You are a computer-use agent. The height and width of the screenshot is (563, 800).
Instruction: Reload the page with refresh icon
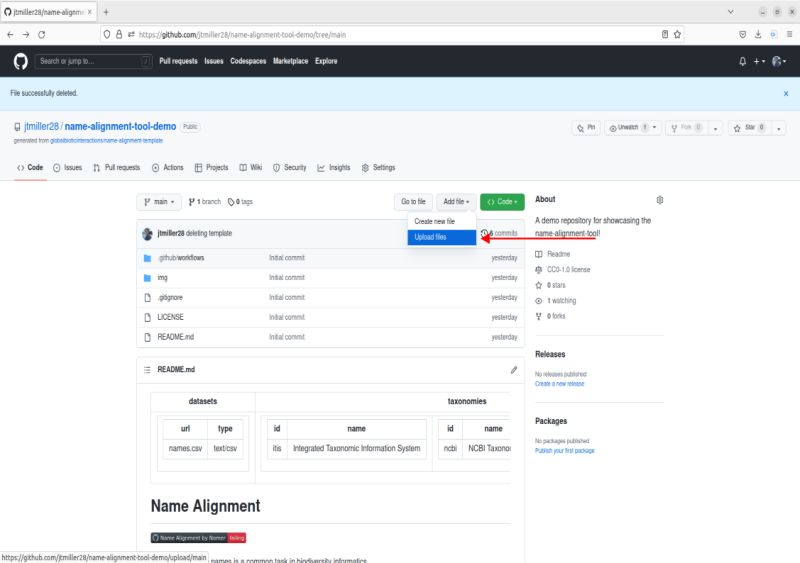[x=42, y=35]
